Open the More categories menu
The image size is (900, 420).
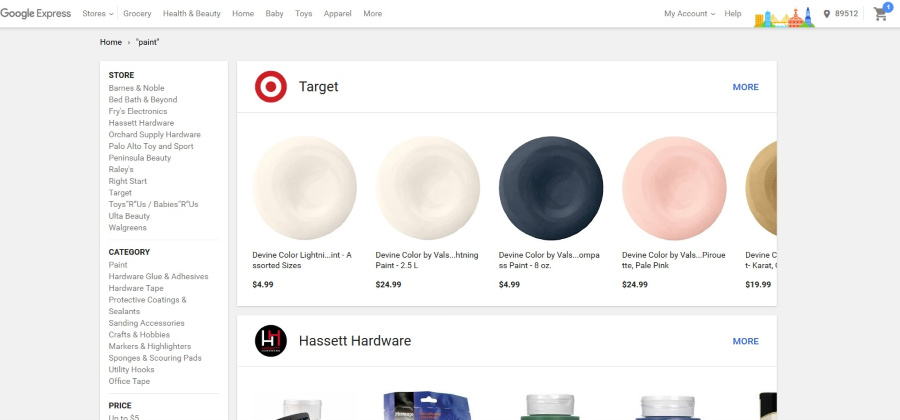tap(373, 14)
